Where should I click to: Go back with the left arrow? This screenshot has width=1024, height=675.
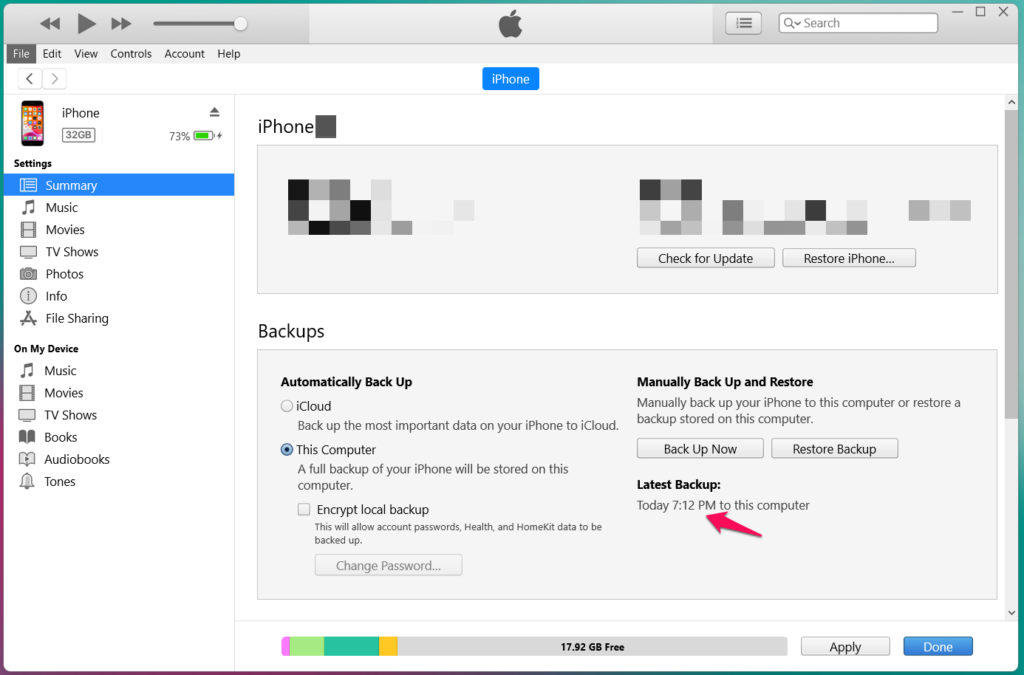pos(29,79)
